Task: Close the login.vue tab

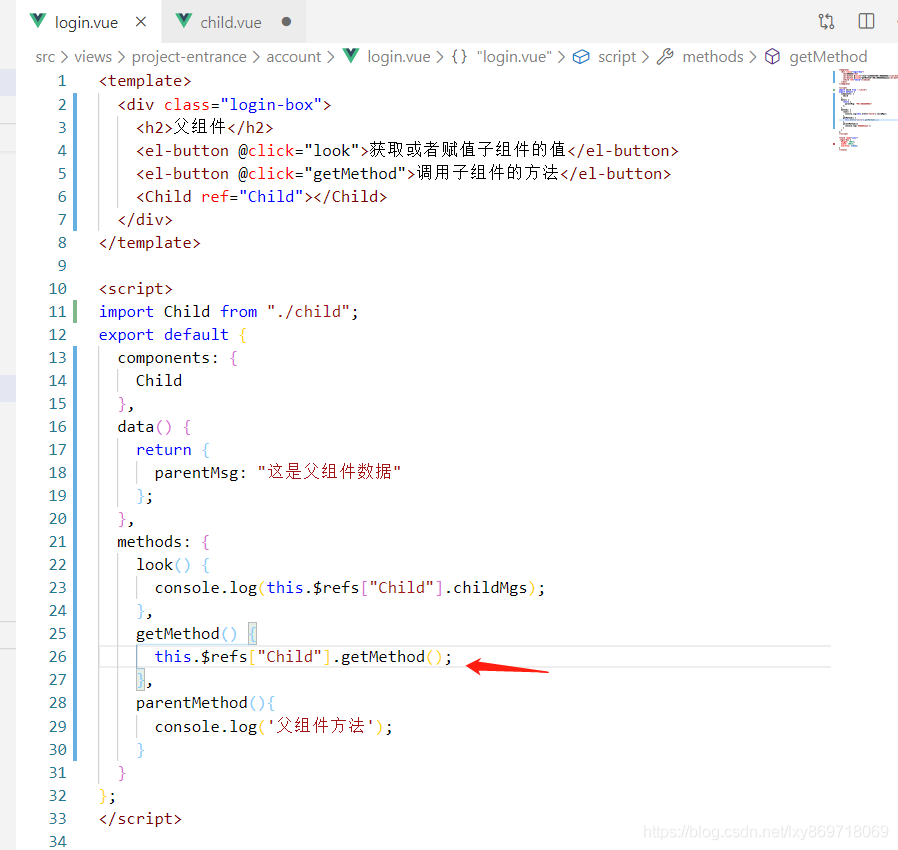Action: pyautogui.click(x=141, y=22)
